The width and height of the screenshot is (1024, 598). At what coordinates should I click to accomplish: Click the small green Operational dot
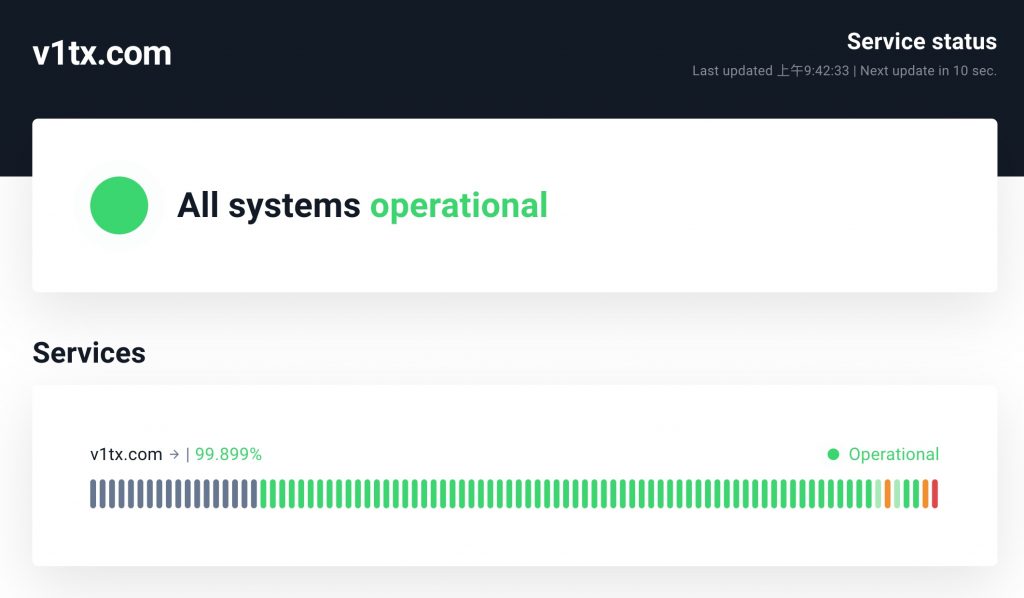tap(833, 454)
